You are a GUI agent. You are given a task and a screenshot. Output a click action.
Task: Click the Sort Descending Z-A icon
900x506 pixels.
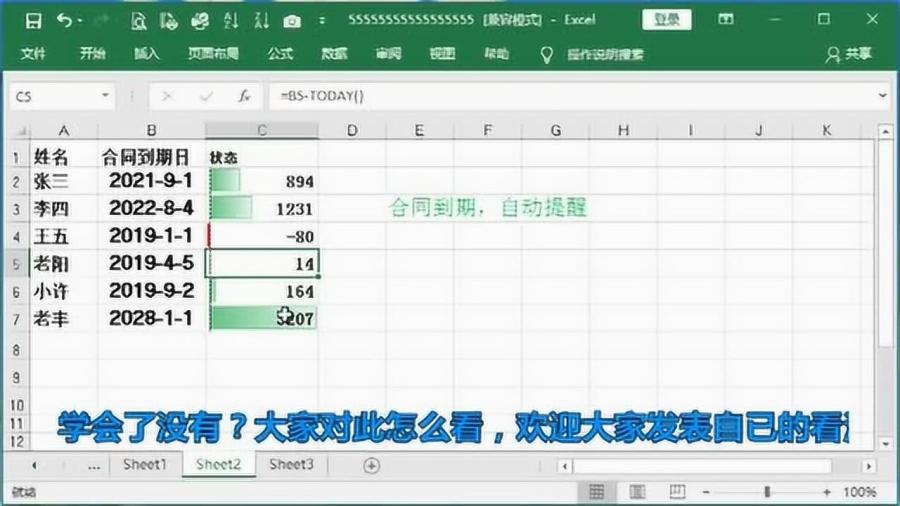262,21
